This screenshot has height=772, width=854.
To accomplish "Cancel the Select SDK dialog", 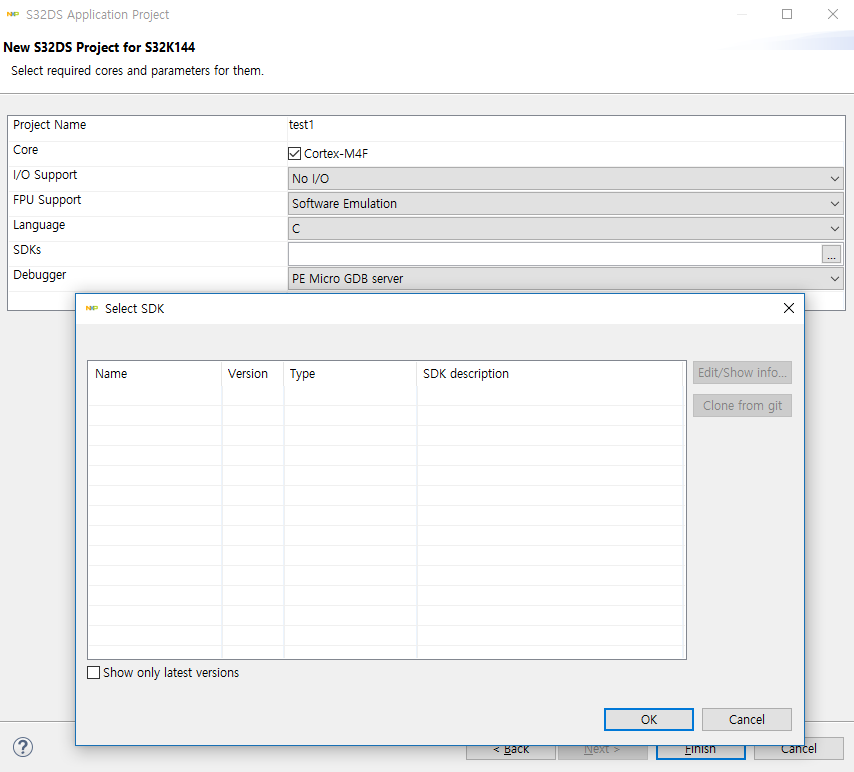I will 747,720.
